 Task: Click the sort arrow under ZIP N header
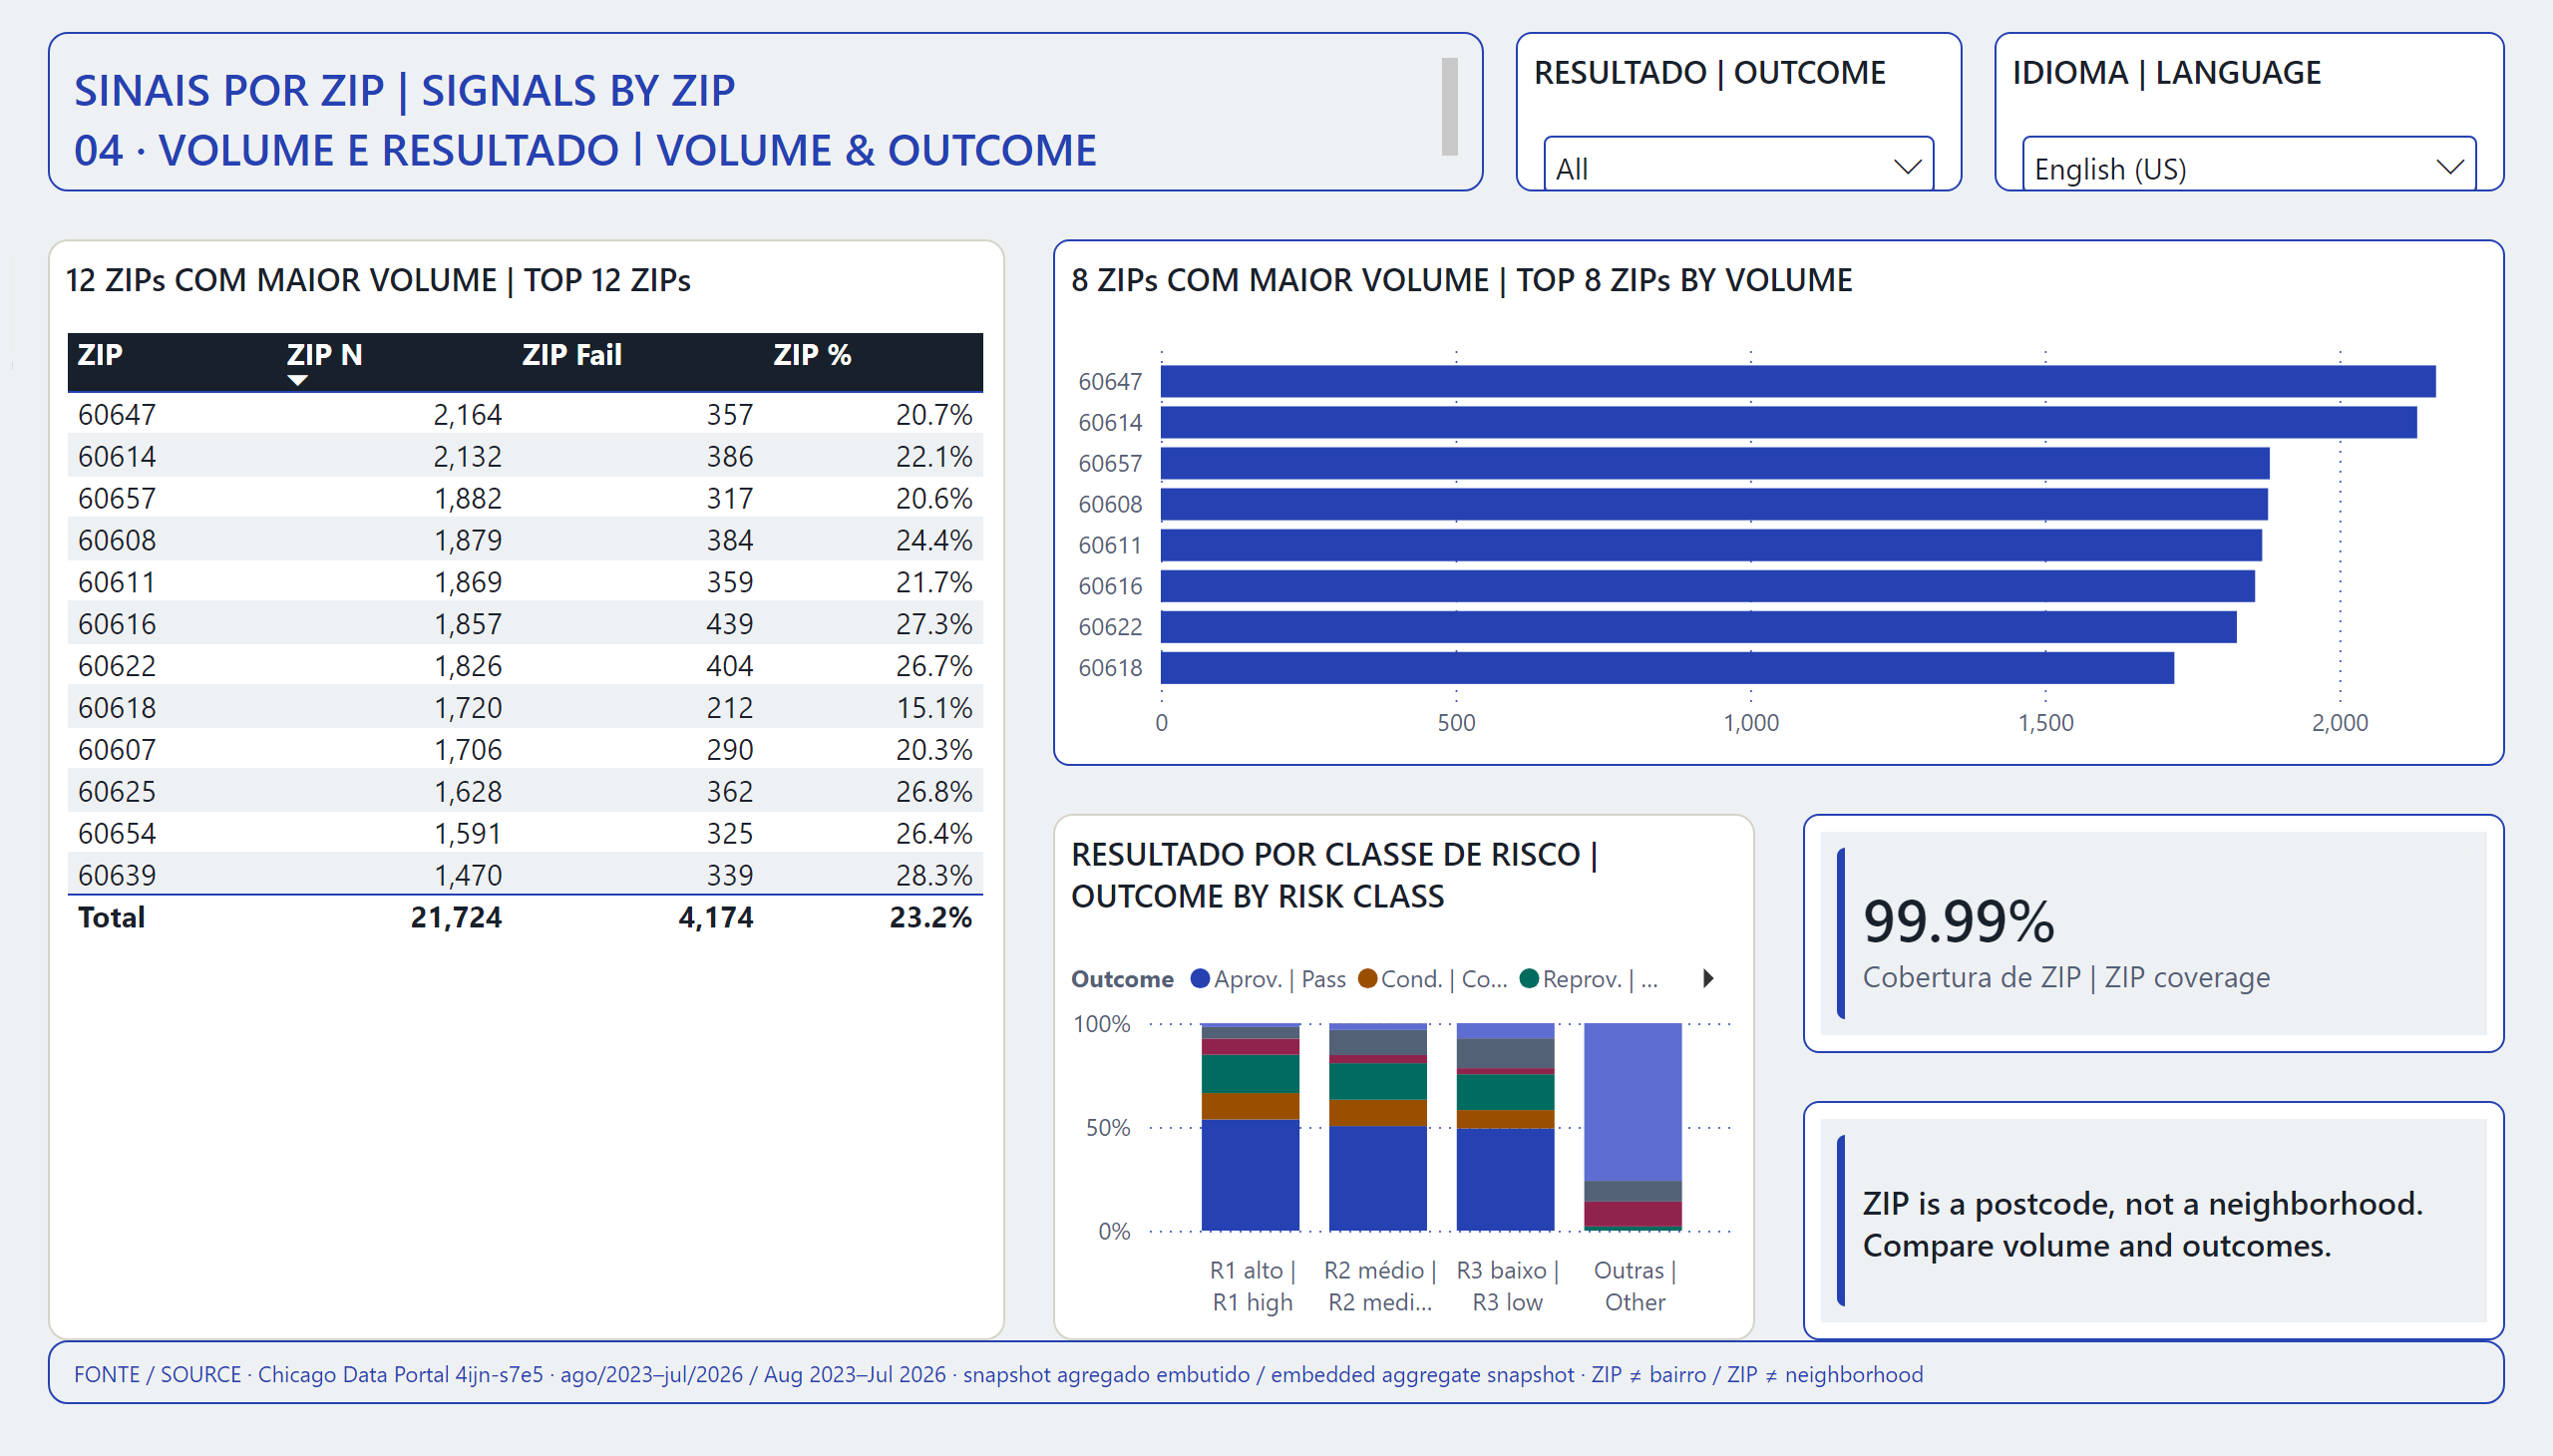[x=297, y=380]
